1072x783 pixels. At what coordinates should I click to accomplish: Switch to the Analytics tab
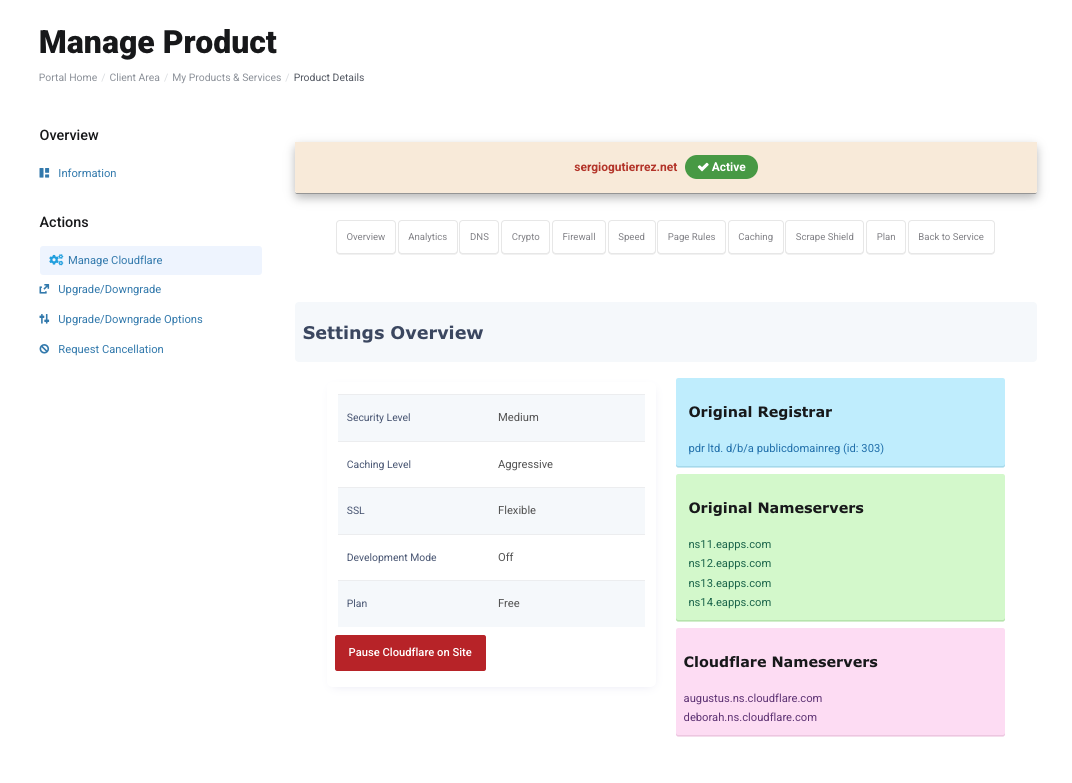[427, 237]
